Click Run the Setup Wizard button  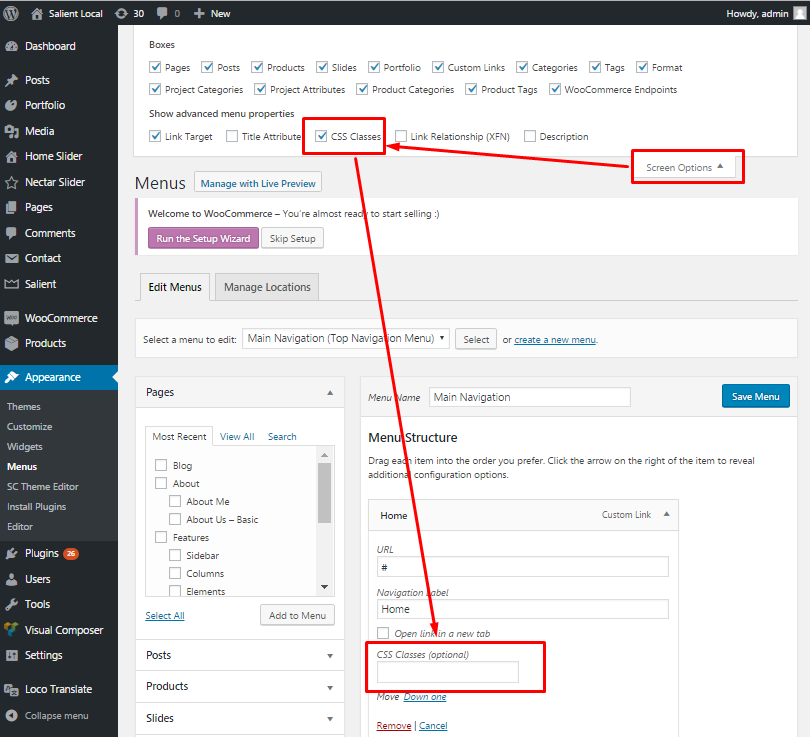click(x=203, y=239)
